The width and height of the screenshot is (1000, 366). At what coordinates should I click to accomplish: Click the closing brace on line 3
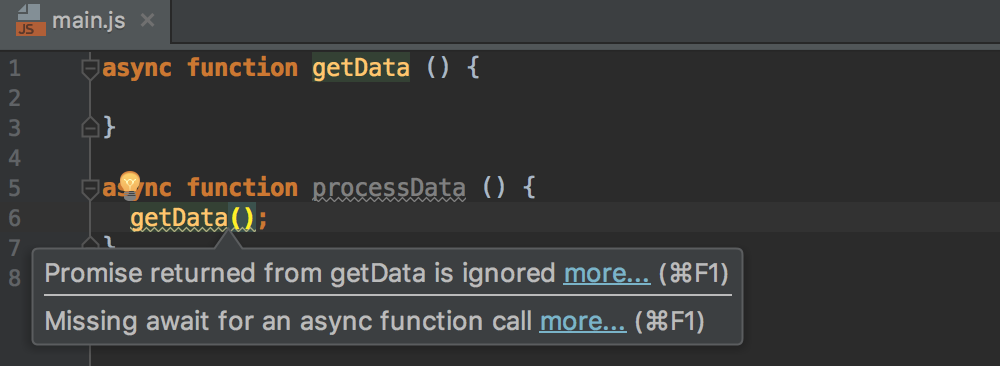pos(109,128)
